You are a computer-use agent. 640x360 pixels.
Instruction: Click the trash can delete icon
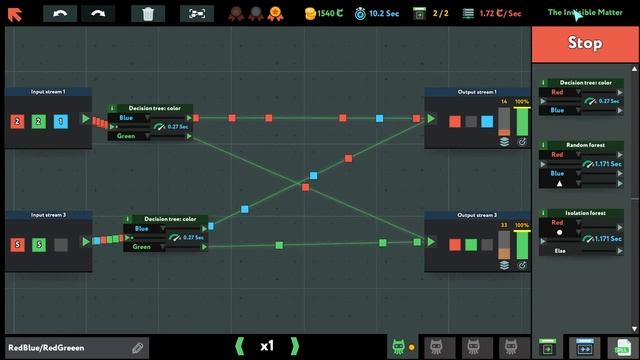148,13
